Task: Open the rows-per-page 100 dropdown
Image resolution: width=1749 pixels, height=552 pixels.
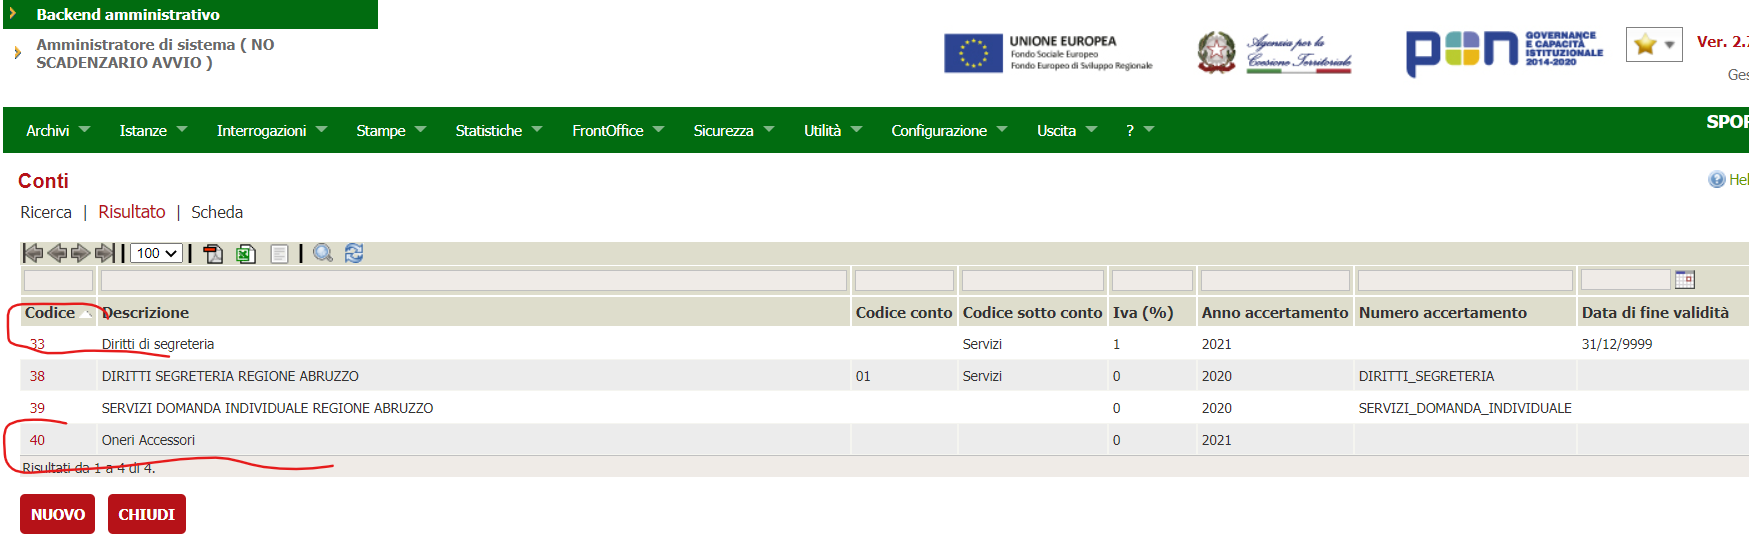Action: coord(157,253)
